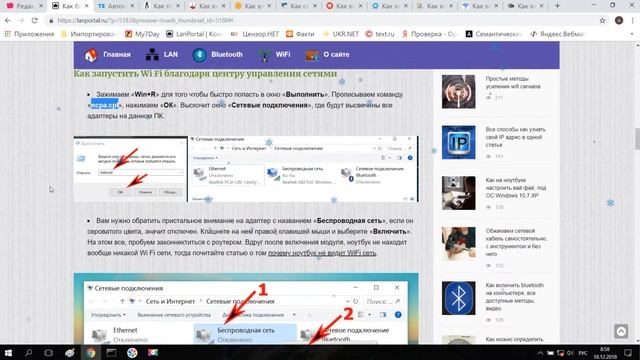This screenshot has width=640, height=360.
Task: Open the Факти bookmark
Action: pyautogui.click(x=300, y=34)
